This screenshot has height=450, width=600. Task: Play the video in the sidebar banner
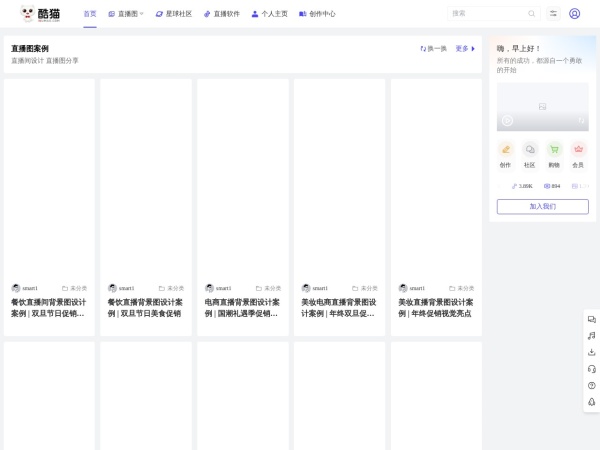(x=508, y=121)
